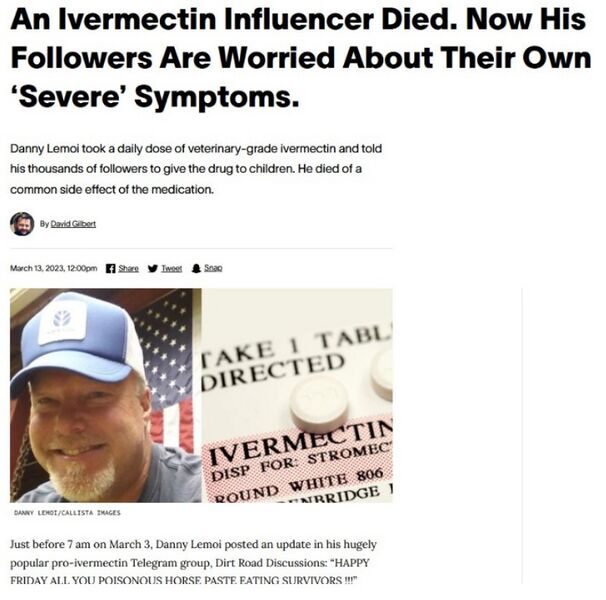Click the Twitter bird icon
This screenshot has width=606, height=600.
click(152, 268)
